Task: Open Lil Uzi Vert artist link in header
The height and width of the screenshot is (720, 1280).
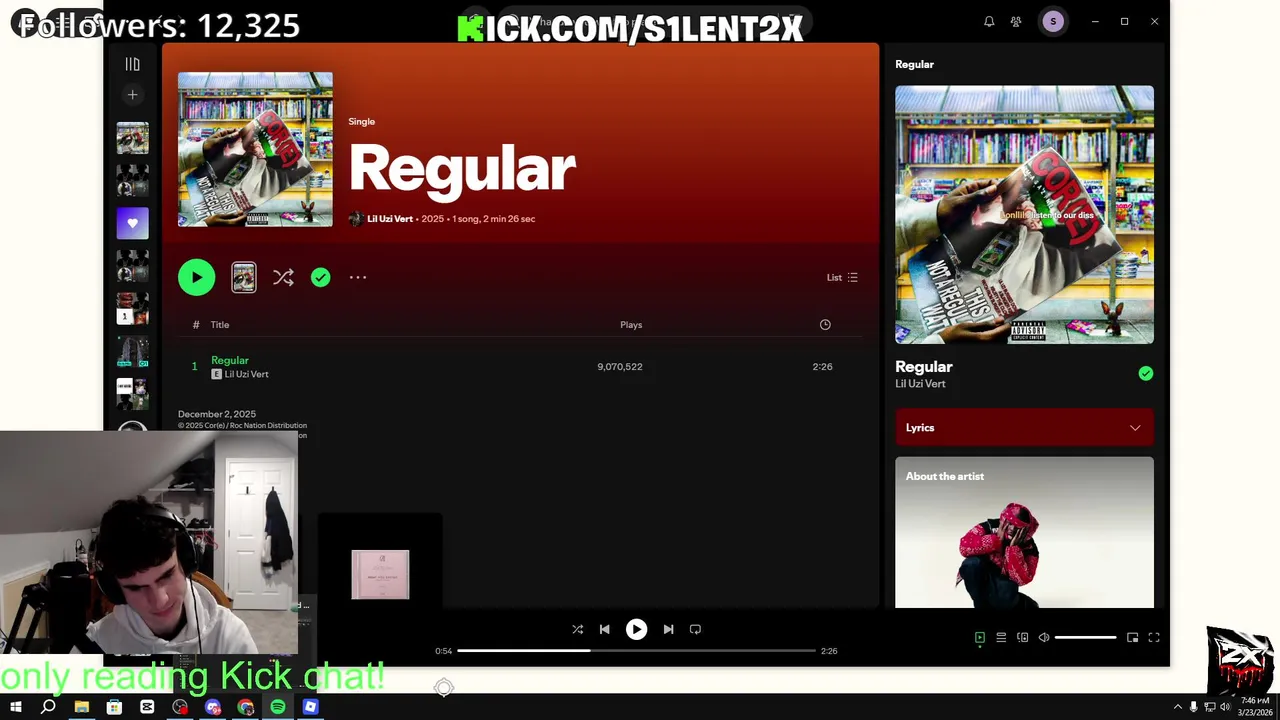Action: (390, 219)
